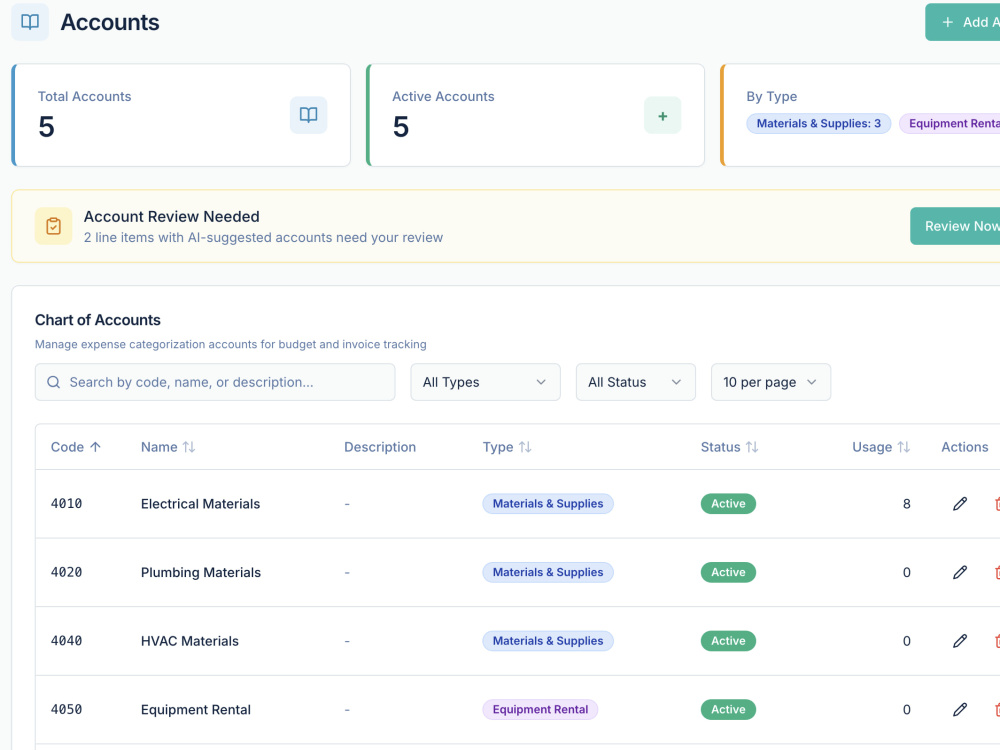The width and height of the screenshot is (1000, 750).
Task: Delete the Equipment Rental account trash icon
Action: (x=997, y=709)
